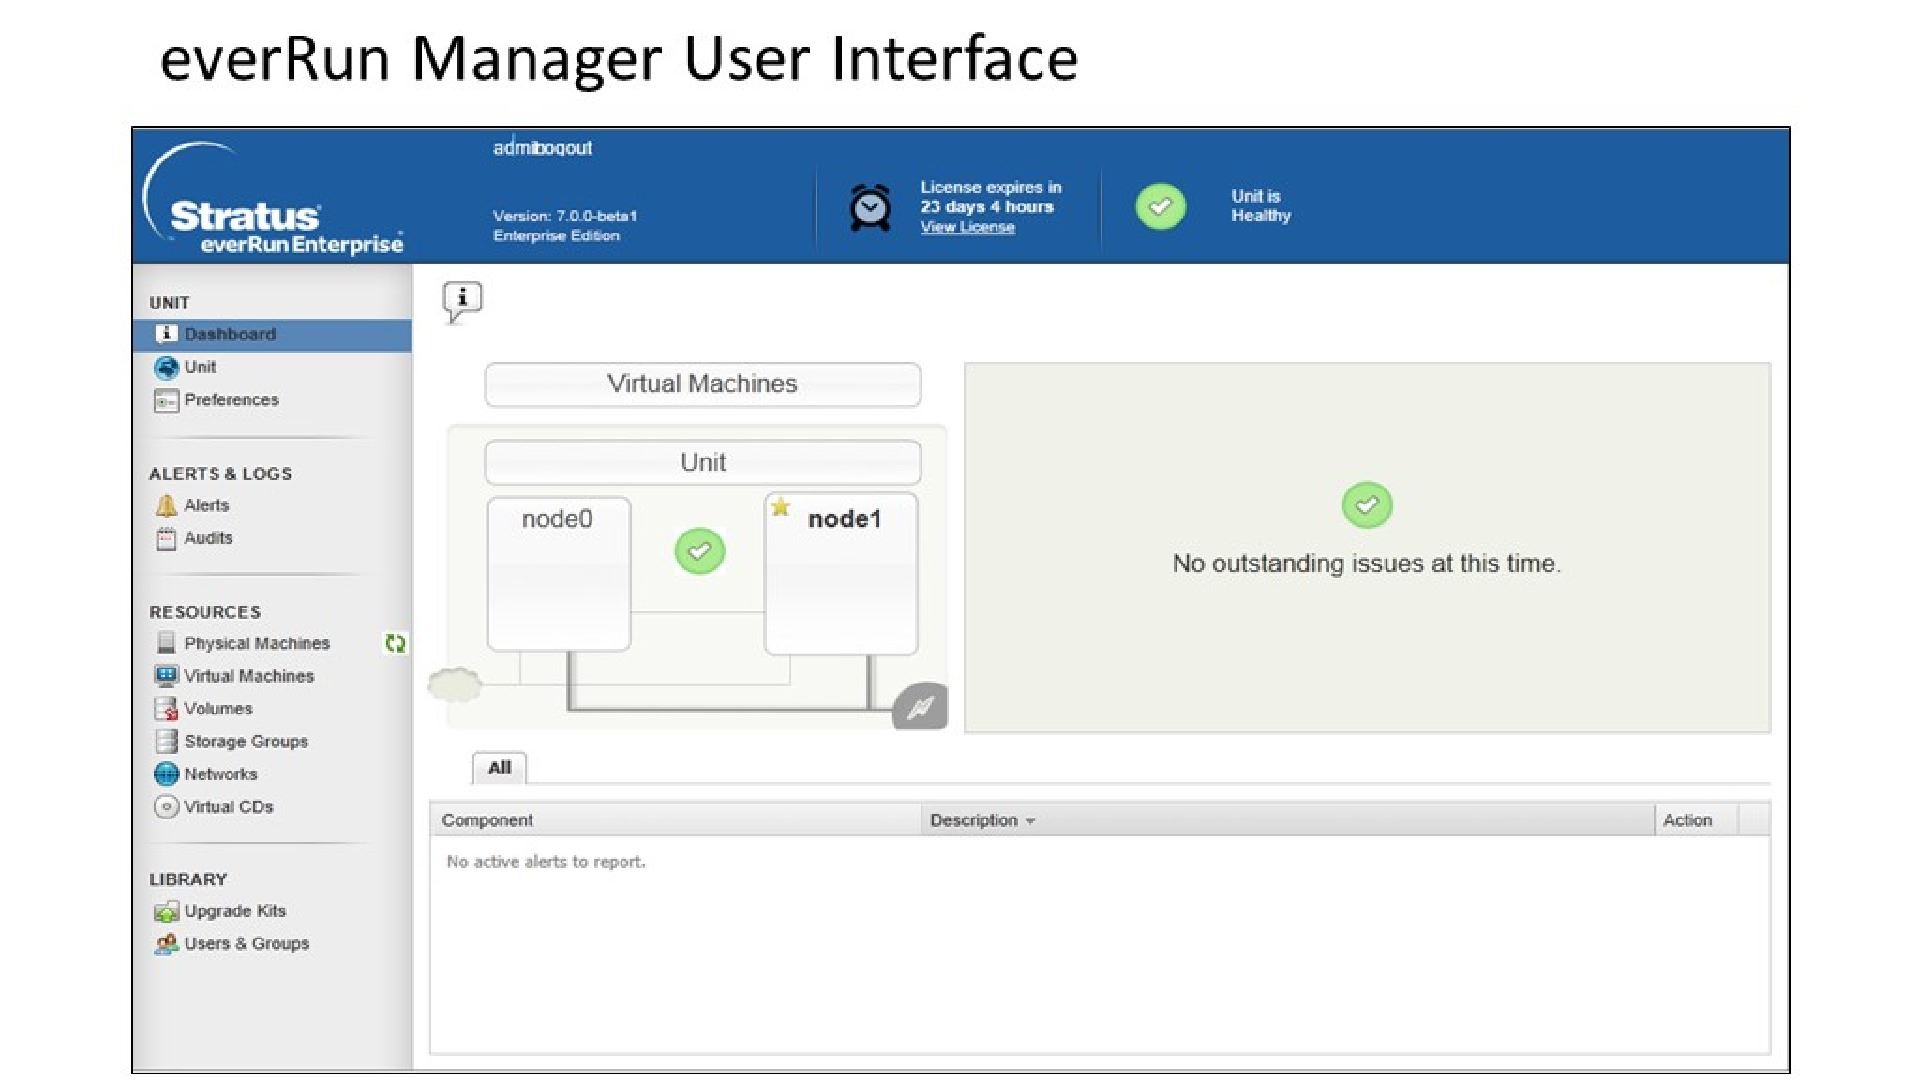Click the Preferences icon in sidebar
This screenshot has height=1080, width=1920.
[166, 400]
